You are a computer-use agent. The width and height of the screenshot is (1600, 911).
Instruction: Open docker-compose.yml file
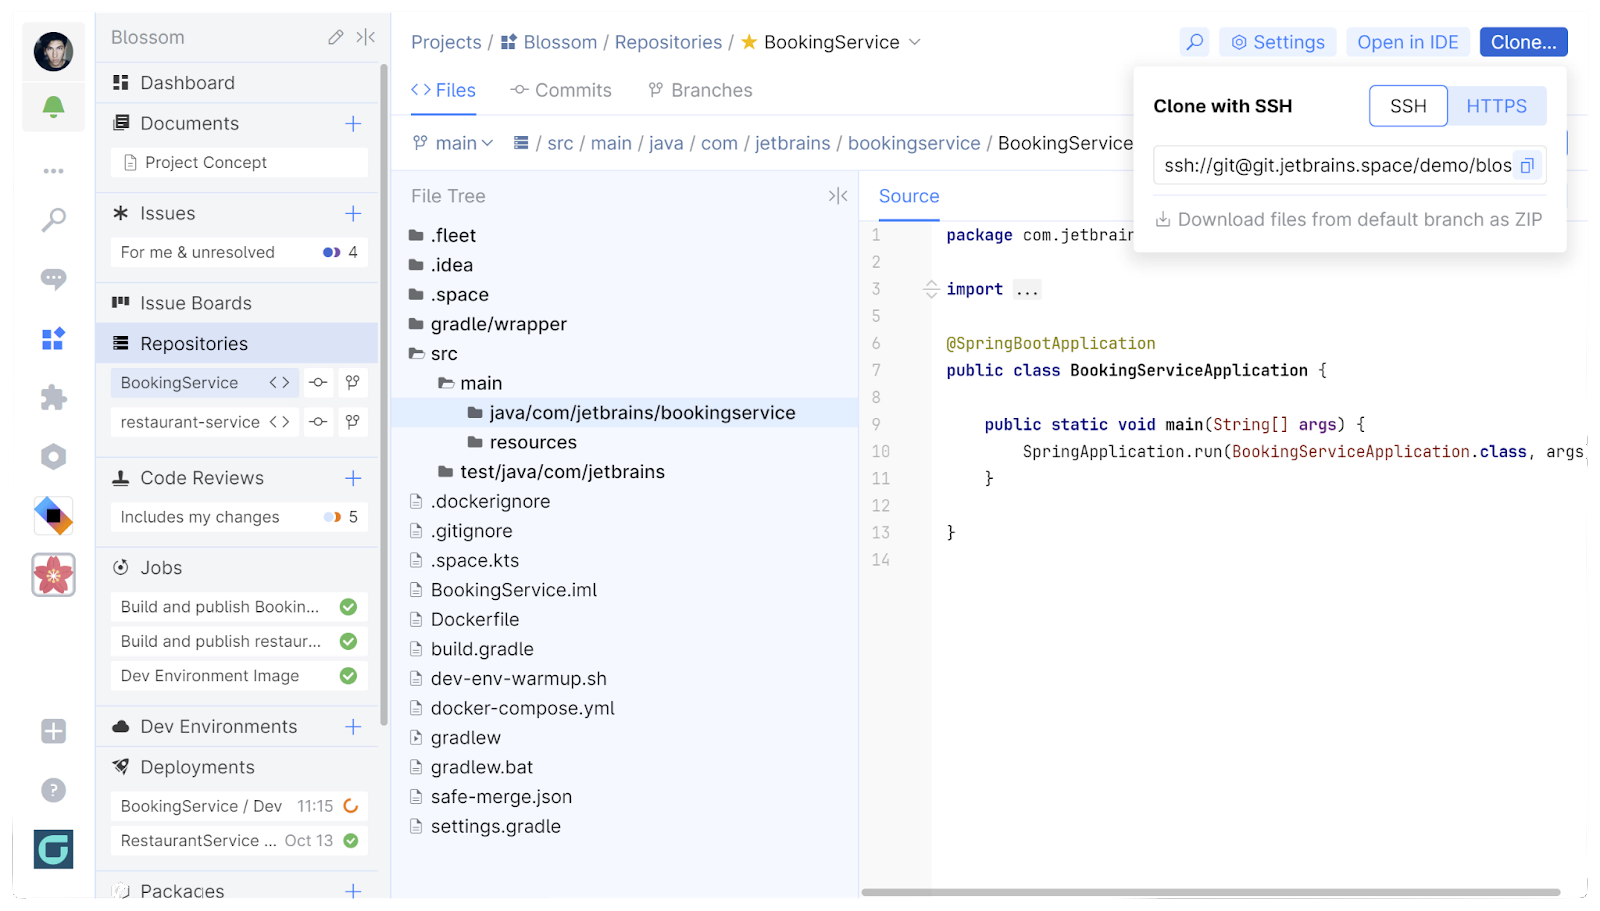pyautogui.click(x=522, y=709)
